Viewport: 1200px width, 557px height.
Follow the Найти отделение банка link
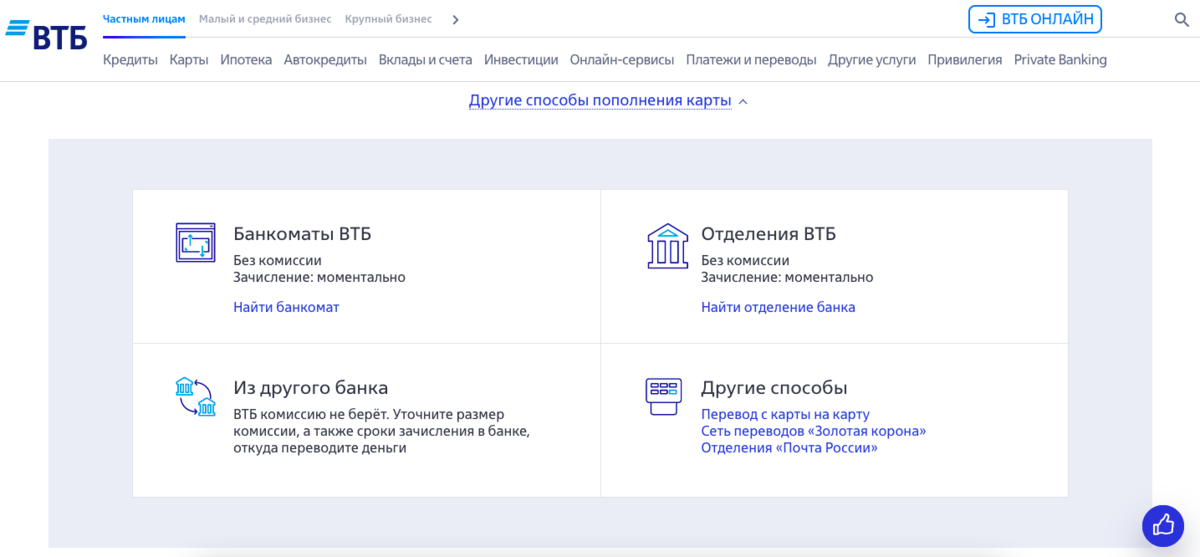coord(778,307)
